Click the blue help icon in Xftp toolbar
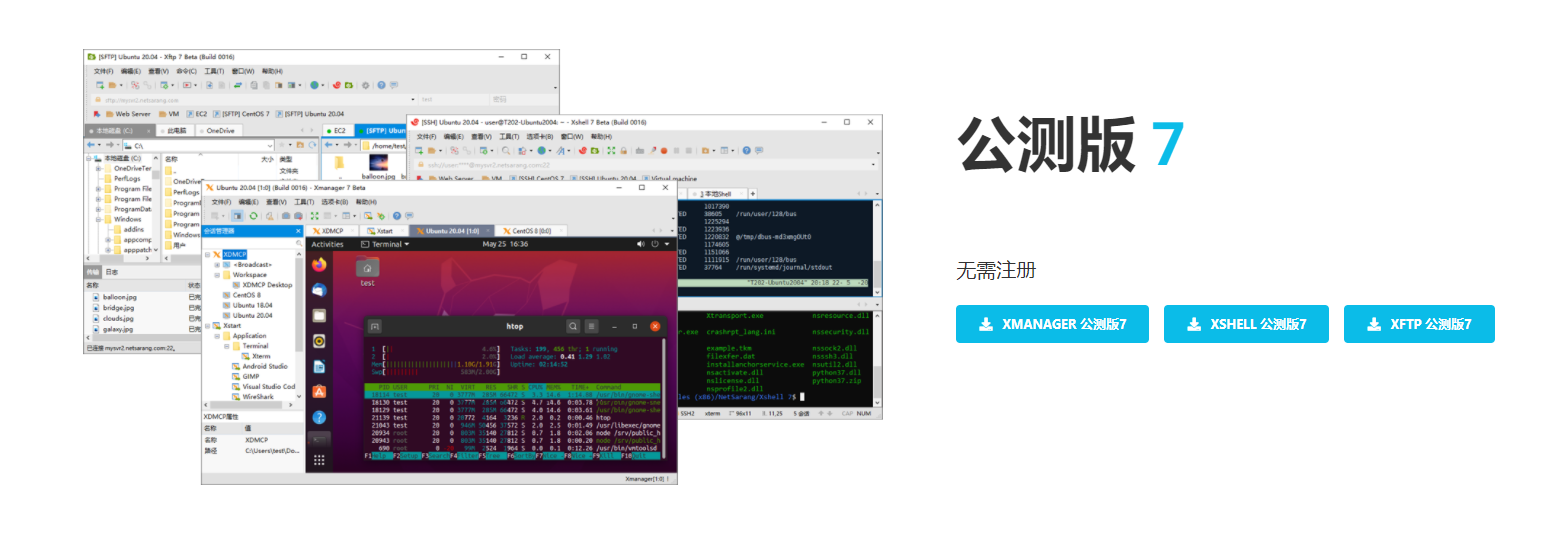The height and width of the screenshot is (543, 1548). click(380, 85)
